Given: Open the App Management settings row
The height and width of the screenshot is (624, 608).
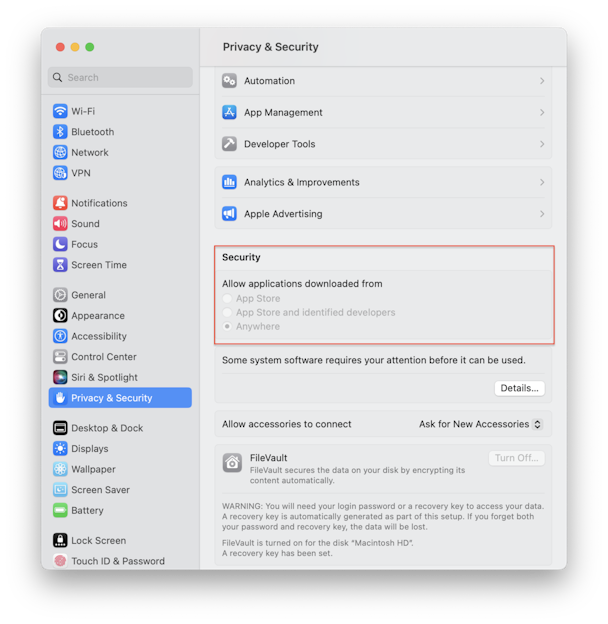Looking at the screenshot, I should (383, 112).
